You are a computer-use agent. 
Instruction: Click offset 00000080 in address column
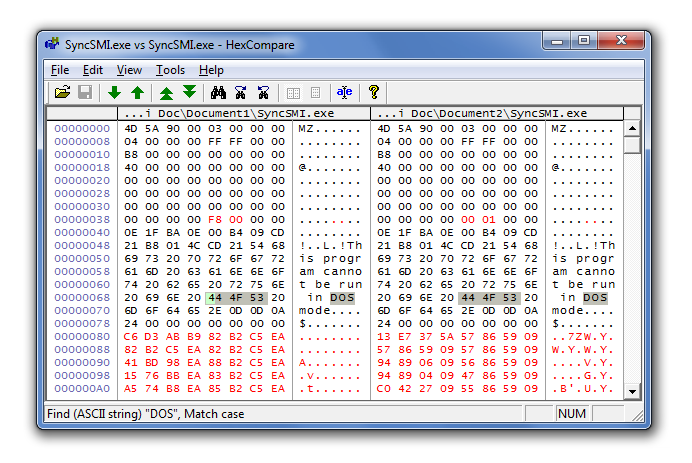[82, 337]
